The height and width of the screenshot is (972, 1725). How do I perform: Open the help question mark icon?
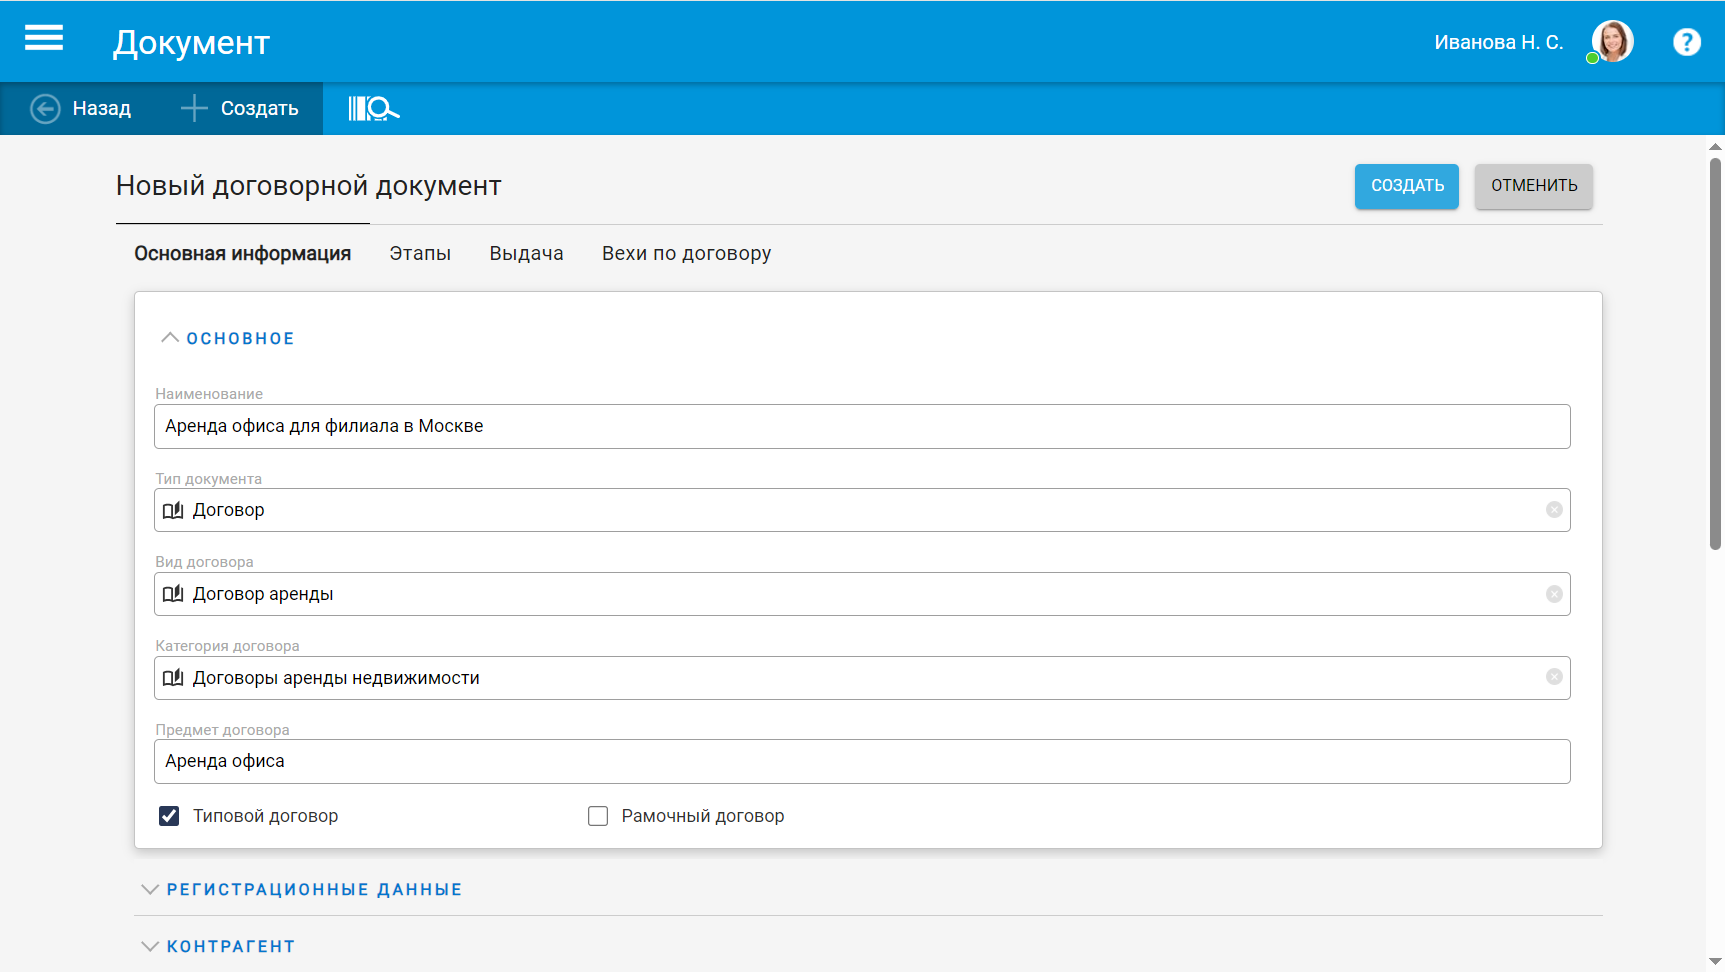coord(1686,42)
